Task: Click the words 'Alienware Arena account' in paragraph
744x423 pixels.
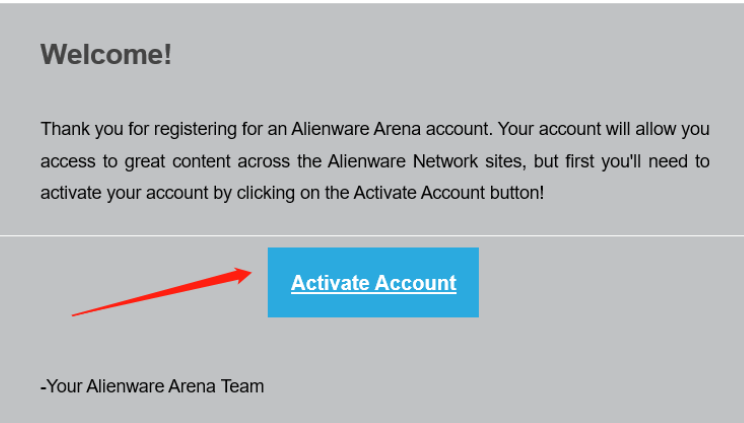Action: pyautogui.click(x=390, y=129)
